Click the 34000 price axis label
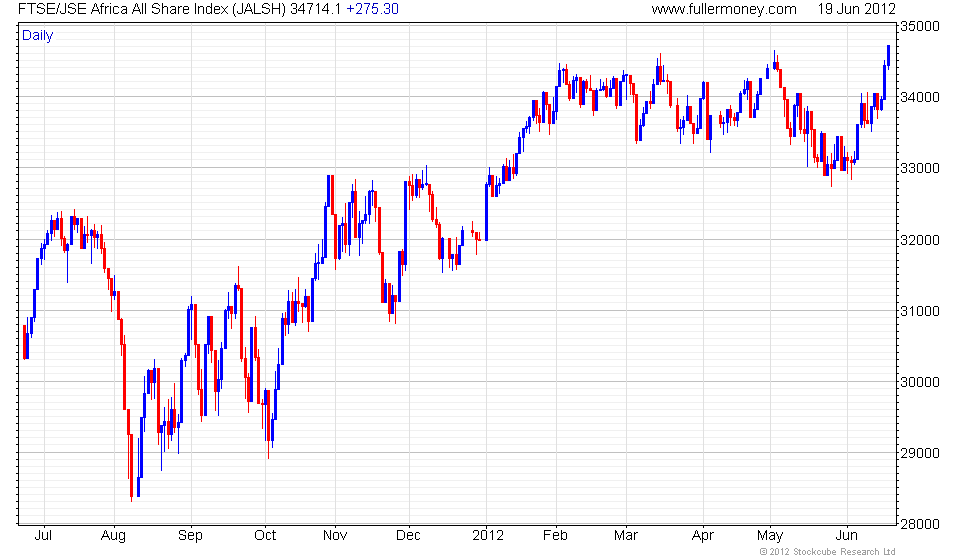Viewport: 980px width, 560px height. [x=919, y=97]
